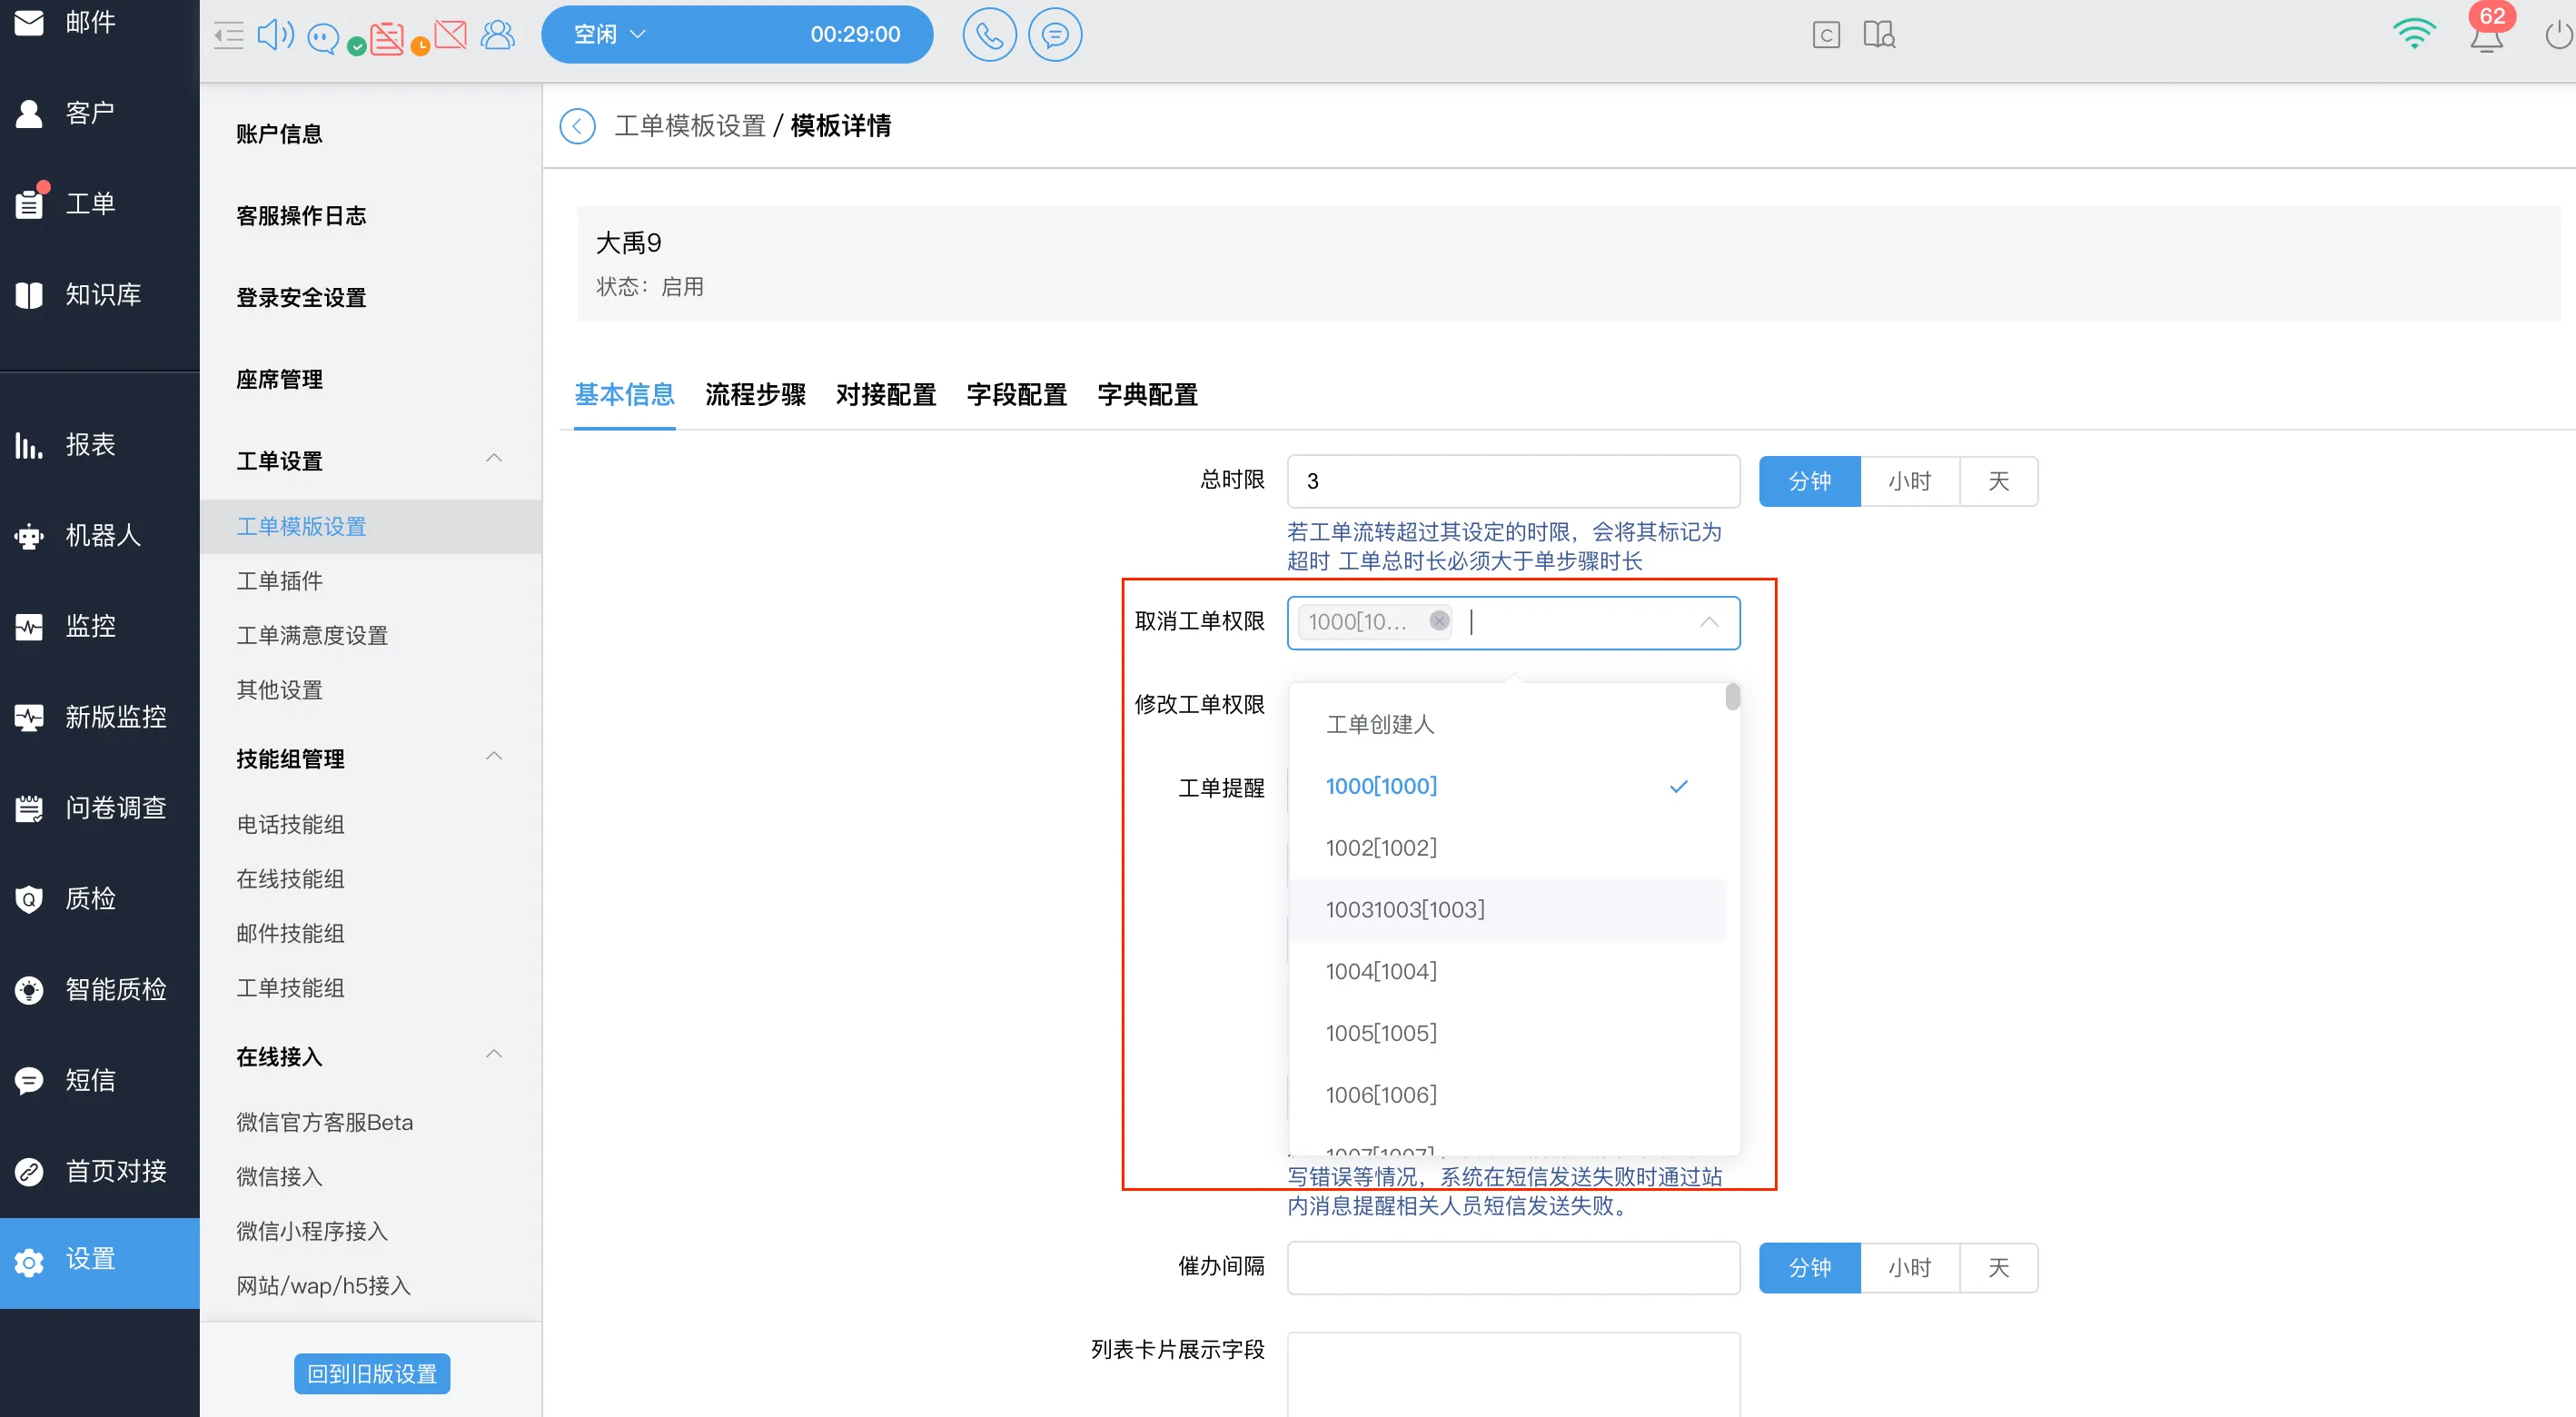The height and width of the screenshot is (1417, 2576).
Task: Switch to the 对接配置 tab
Action: (x=886, y=395)
